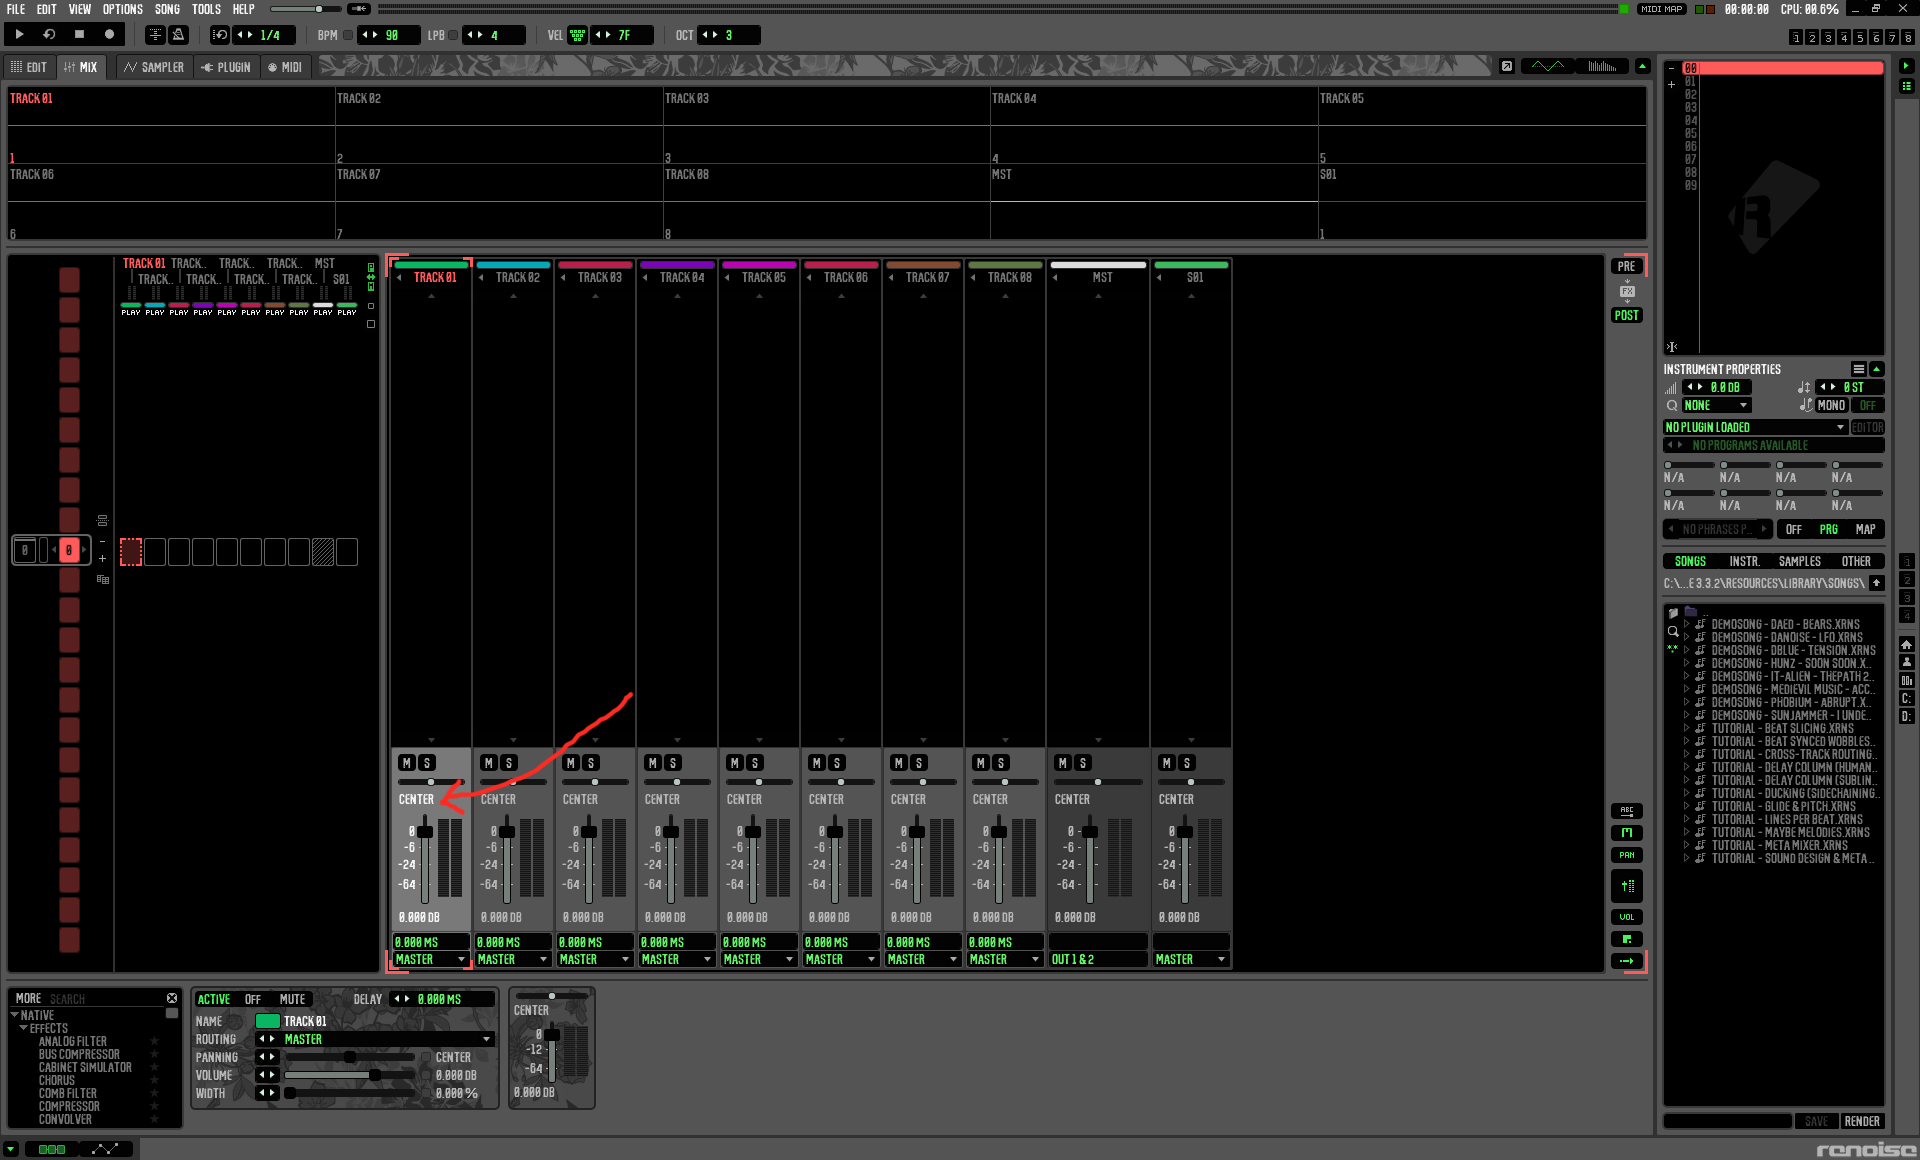Mute Track 01 in the mixer
Image resolution: width=1920 pixels, height=1160 pixels.
(407, 763)
